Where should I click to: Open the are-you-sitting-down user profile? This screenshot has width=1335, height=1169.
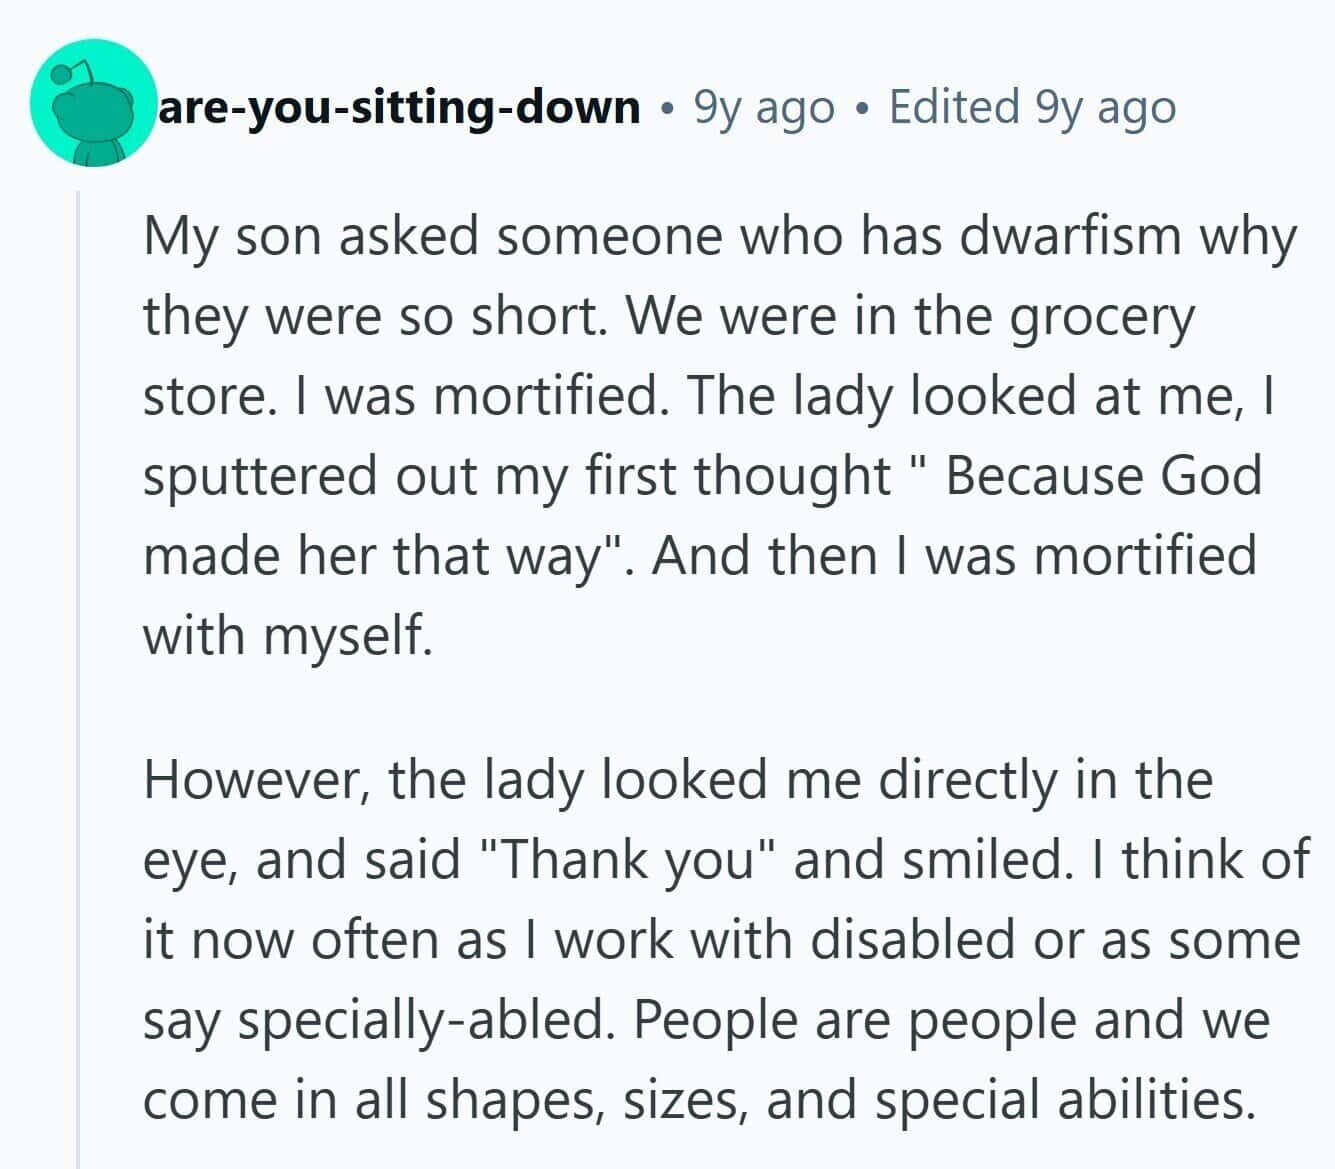tap(399, 106)
